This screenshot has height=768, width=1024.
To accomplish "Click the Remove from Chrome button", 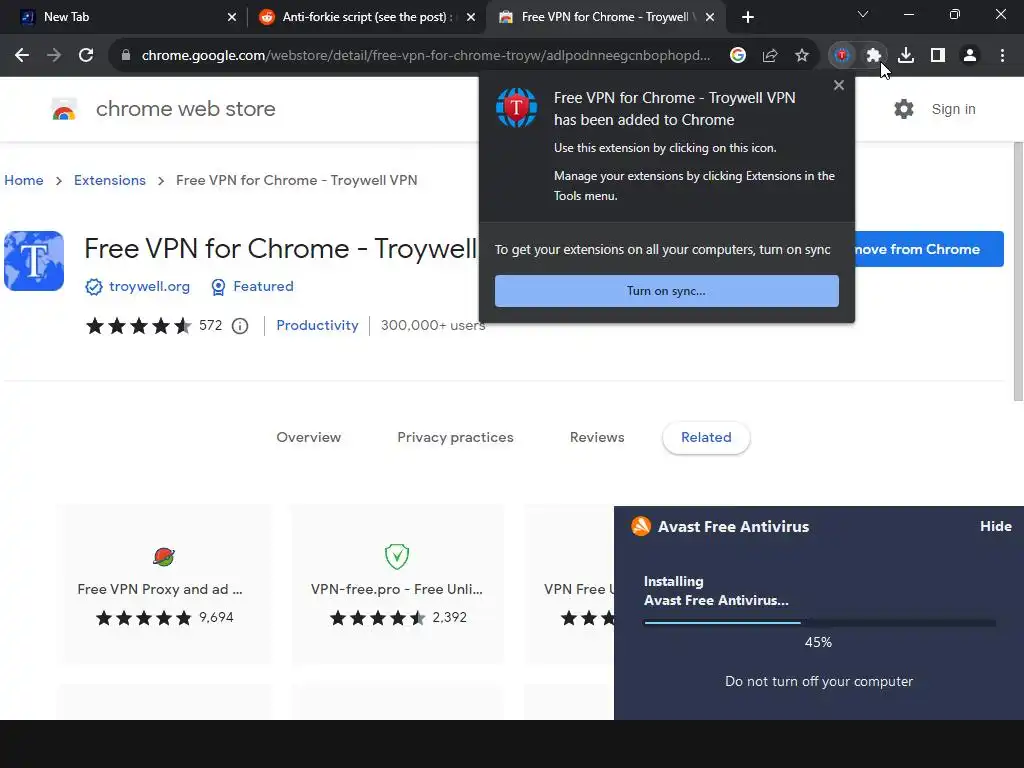I will tap(929, 249).
